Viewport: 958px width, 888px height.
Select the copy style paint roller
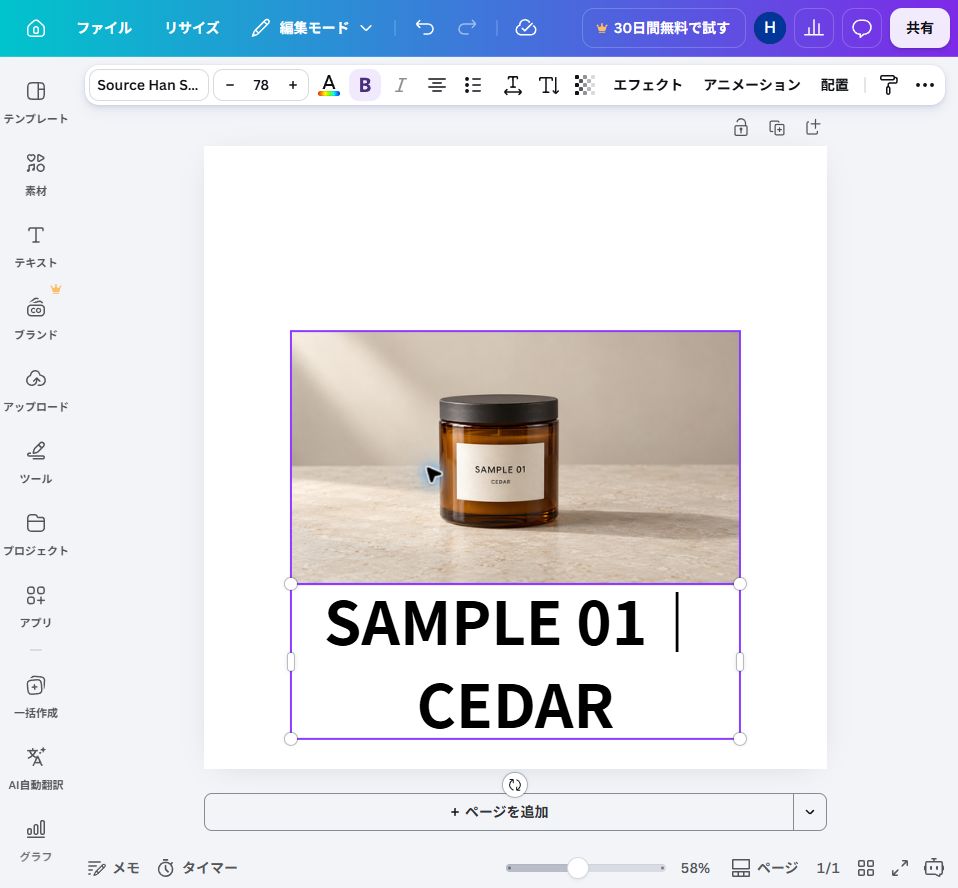click(888, 85)
